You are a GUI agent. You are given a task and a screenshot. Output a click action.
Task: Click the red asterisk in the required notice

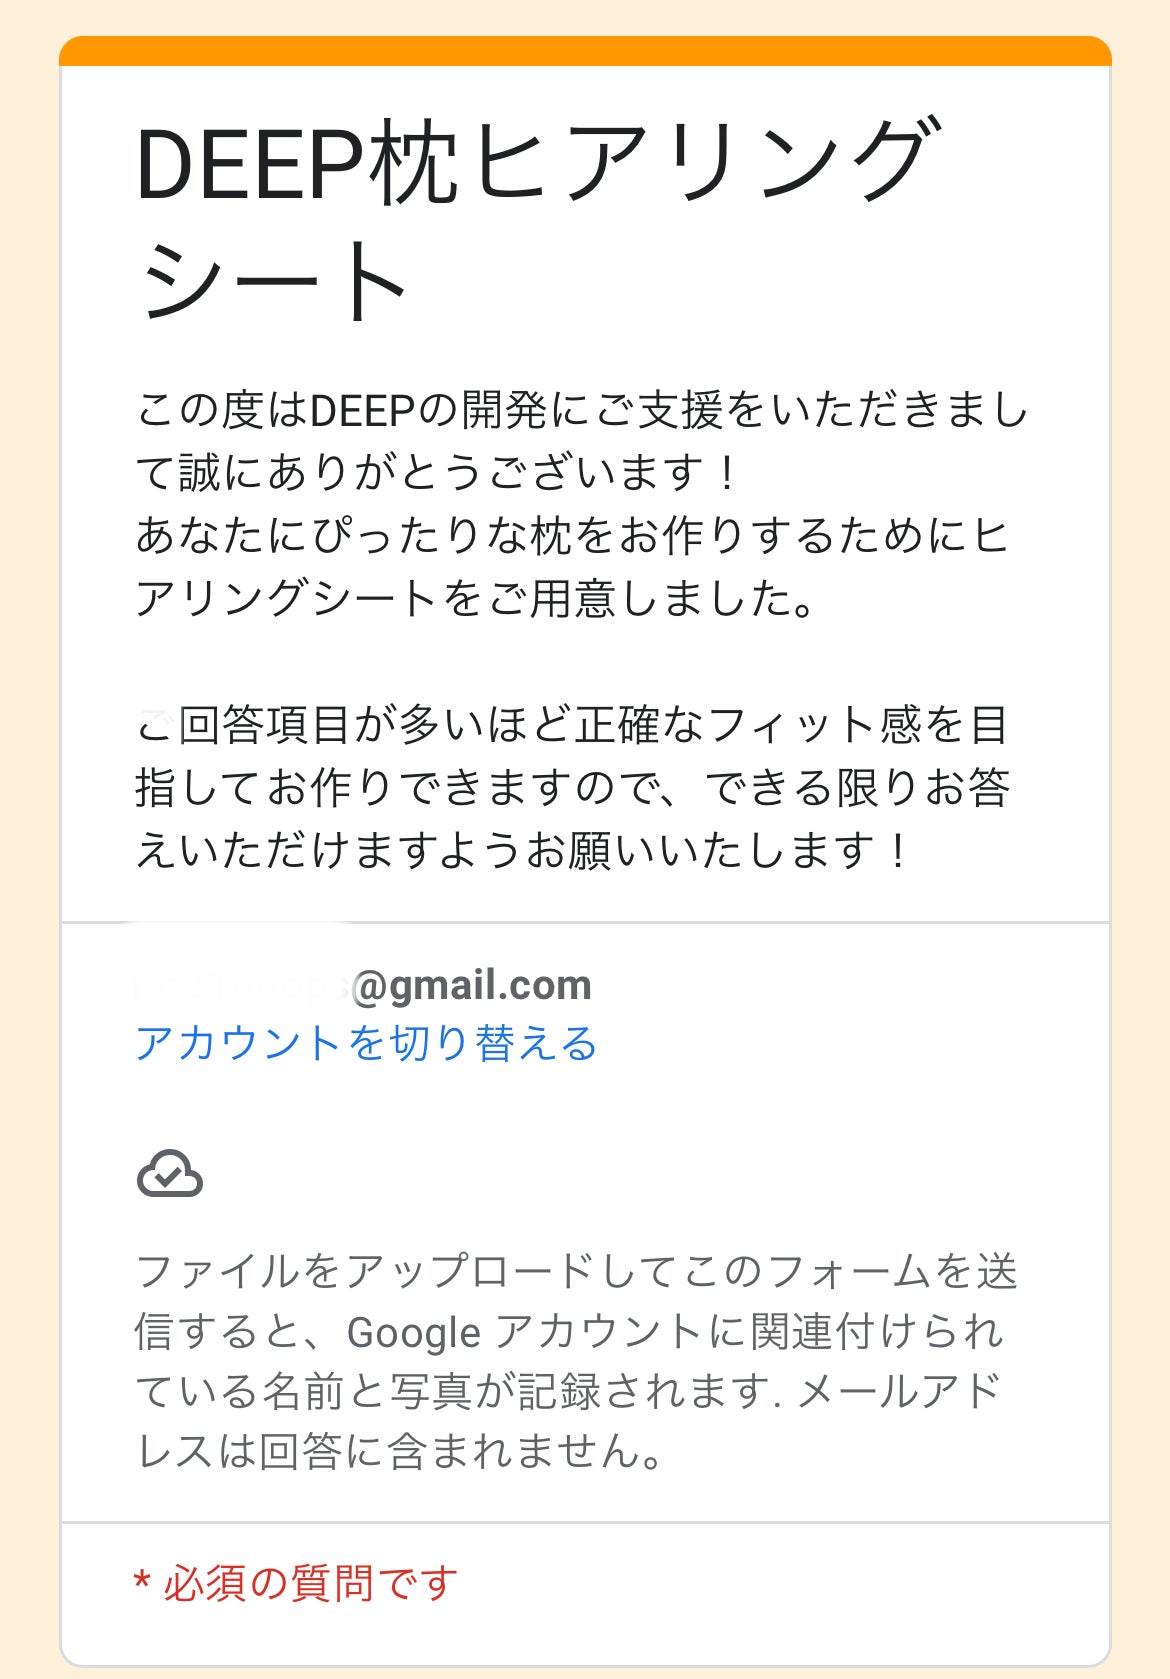[x=142, y=1584]
